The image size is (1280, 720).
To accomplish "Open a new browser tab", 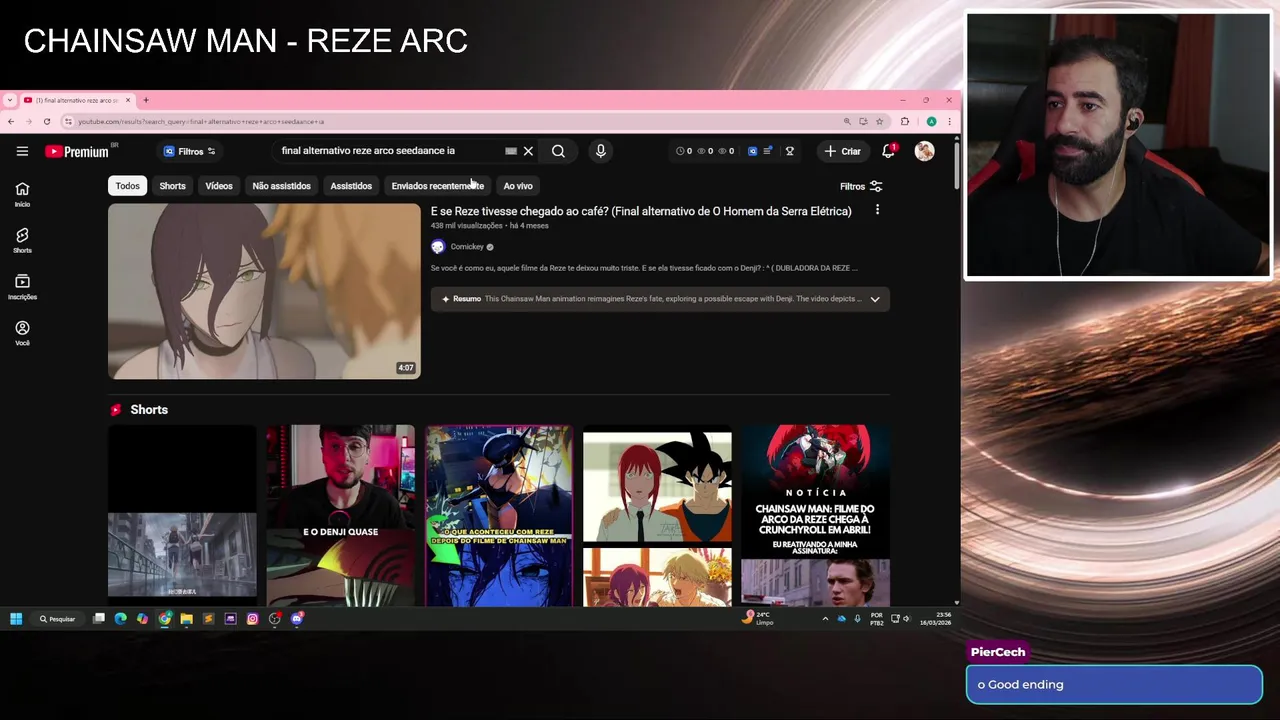I will pyautogui.click(x=145, y=100).
